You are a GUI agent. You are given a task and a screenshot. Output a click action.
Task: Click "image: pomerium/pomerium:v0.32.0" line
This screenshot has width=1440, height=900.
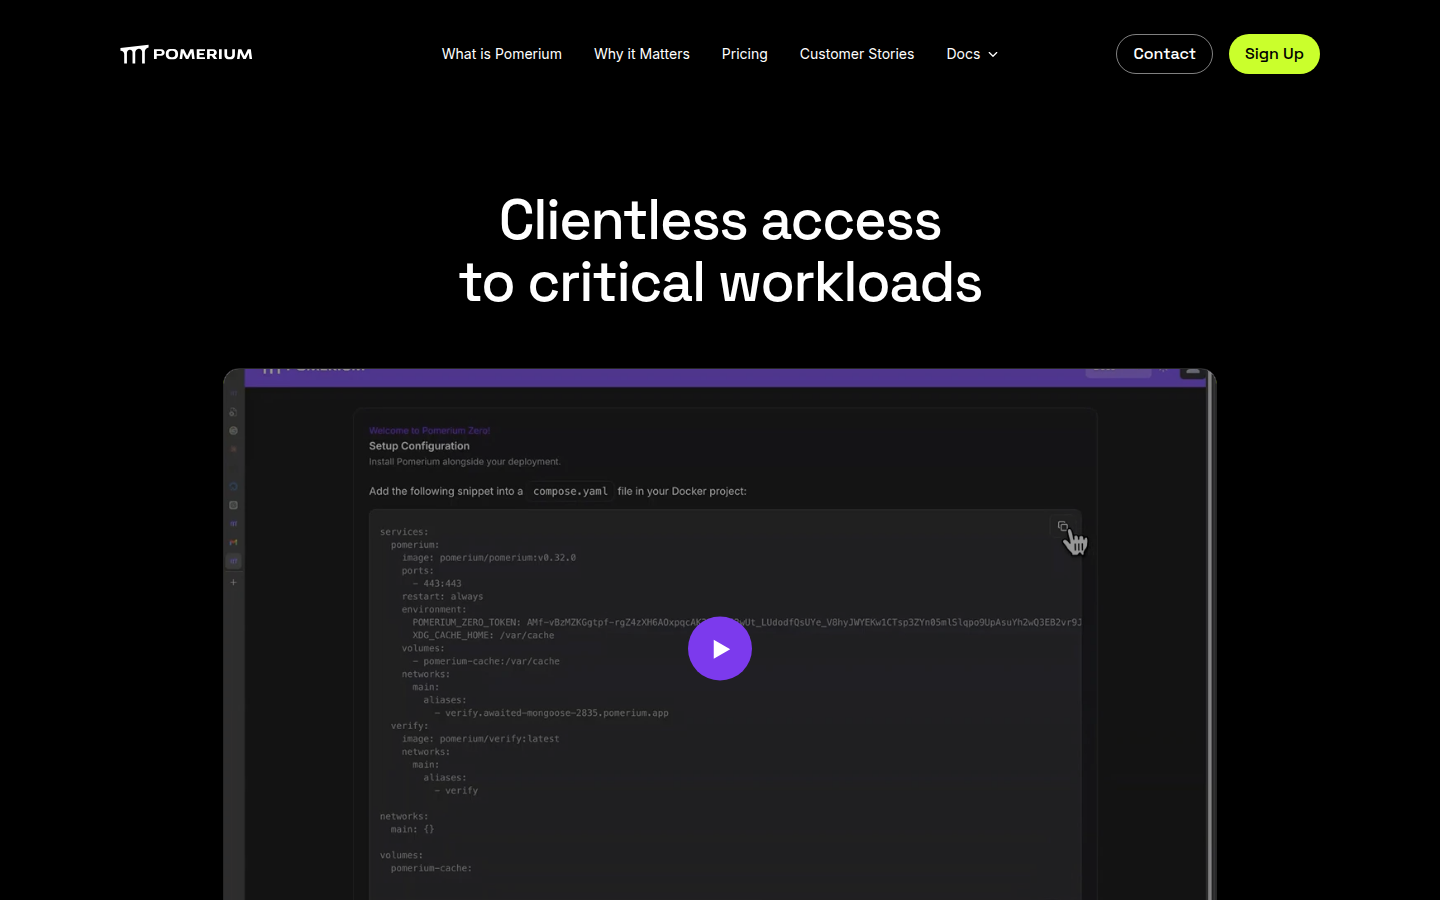click(x=489, y=558)
